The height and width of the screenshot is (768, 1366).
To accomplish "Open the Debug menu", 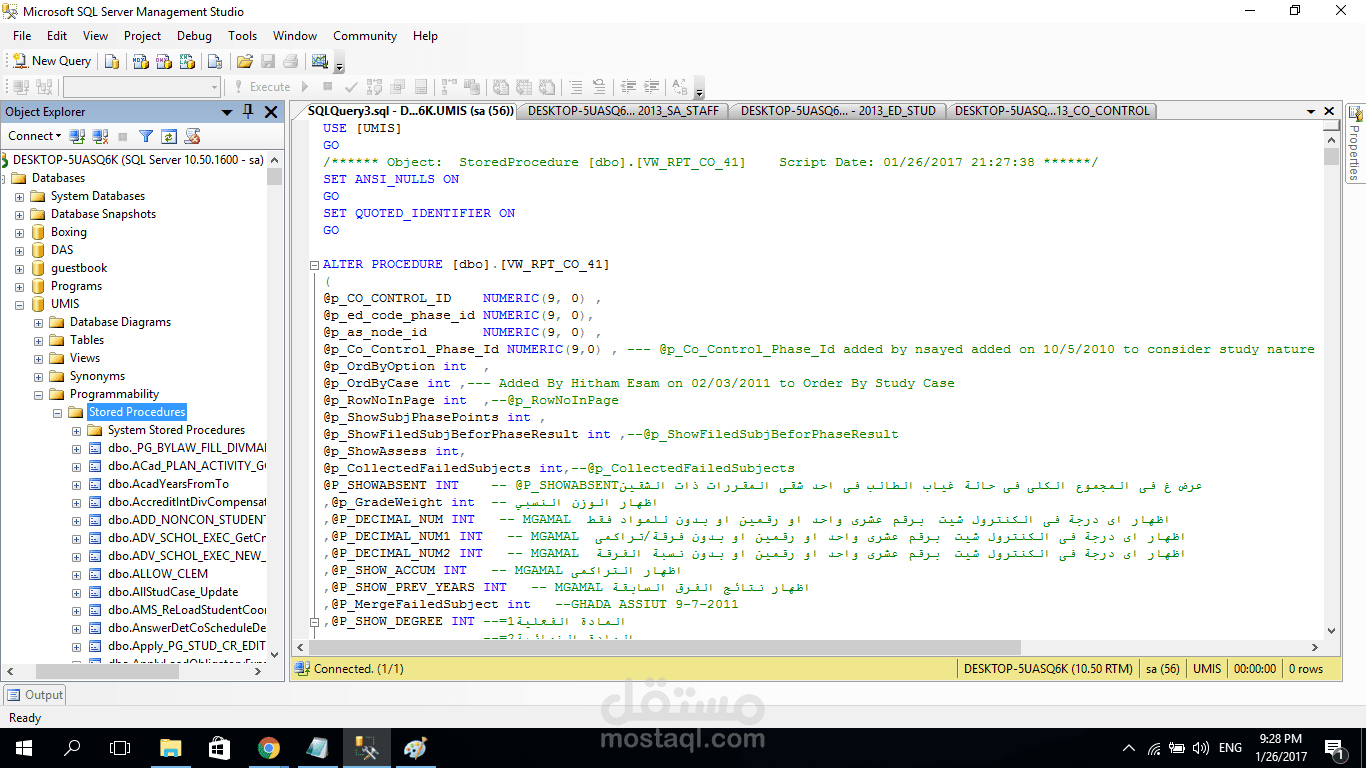I will tap(194, 36).
